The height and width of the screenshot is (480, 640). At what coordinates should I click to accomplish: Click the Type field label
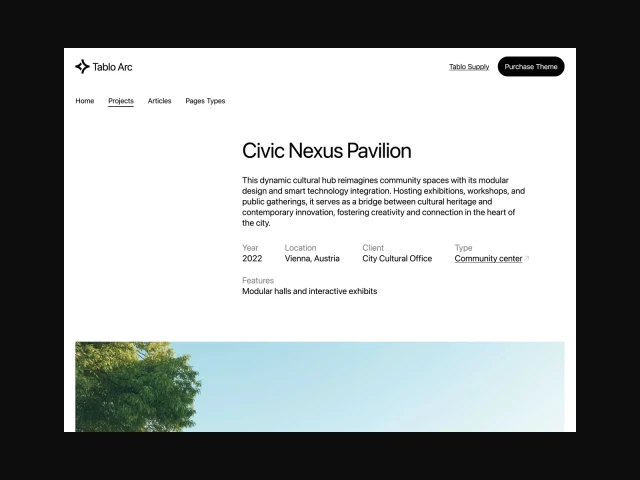(x=463, y=248)
